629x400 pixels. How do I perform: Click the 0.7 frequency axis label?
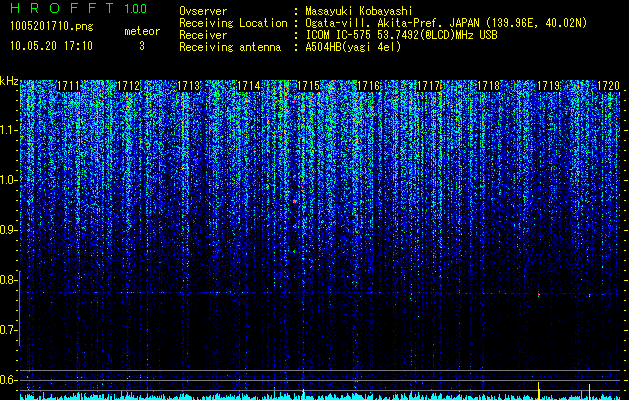click(8, 330)
